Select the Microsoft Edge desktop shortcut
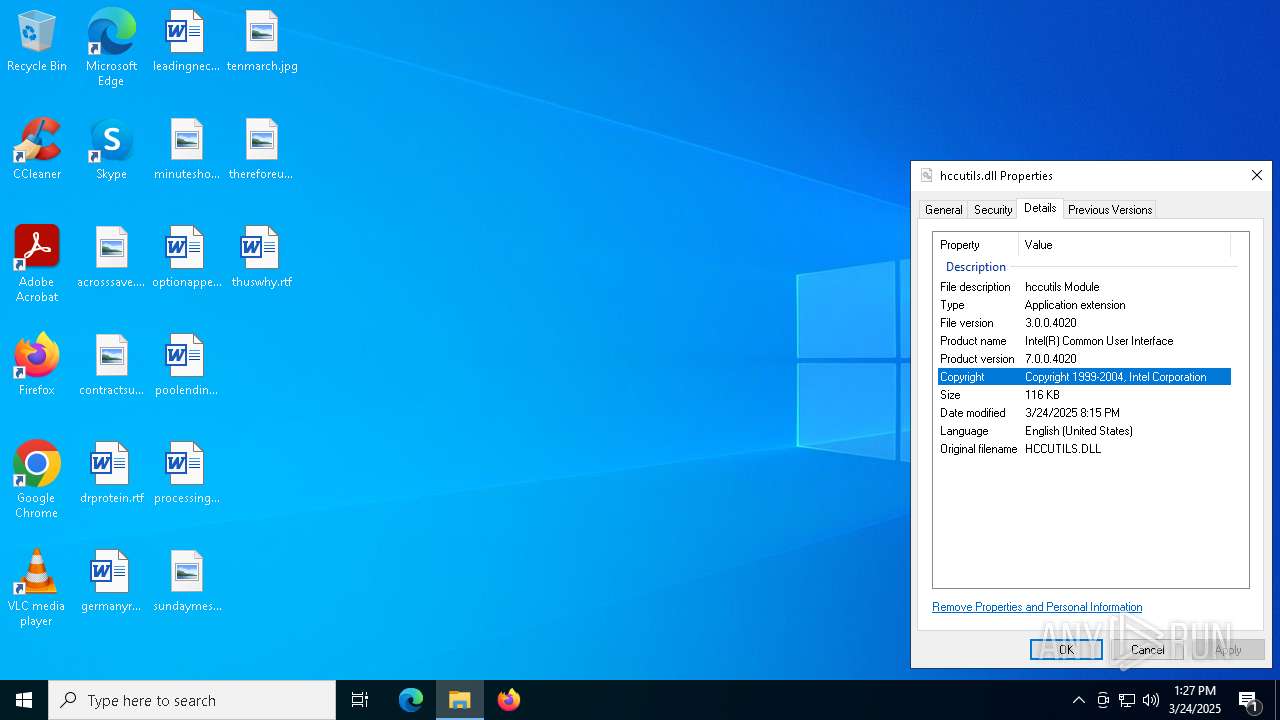Image resolution: width=1280 pixels, height=720 pixels. tap(111, 48)
